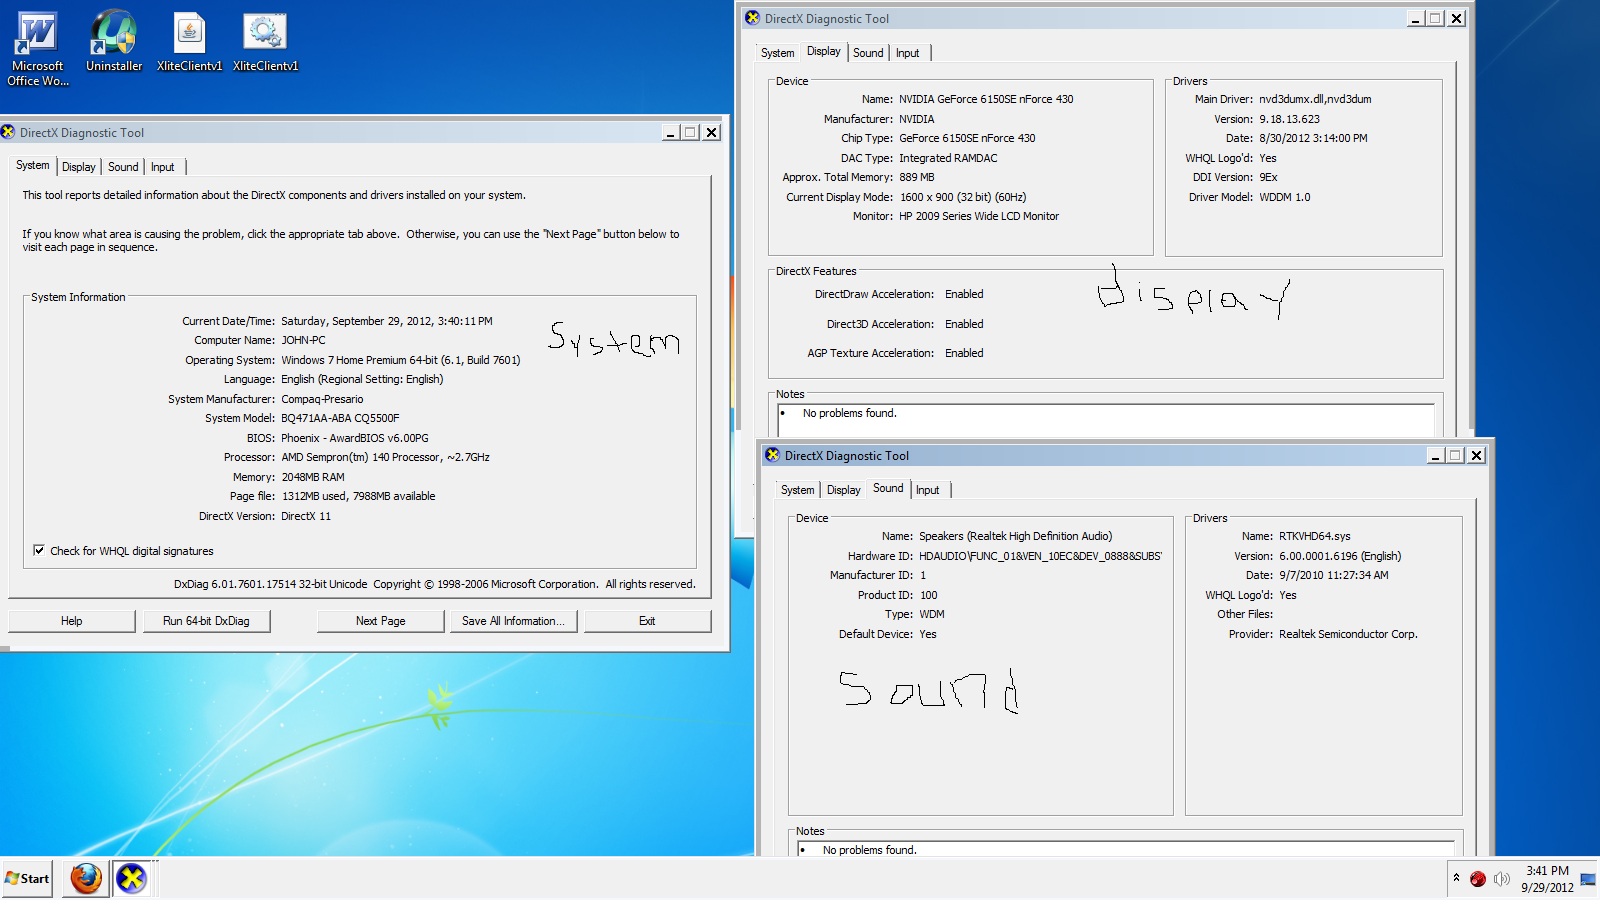Screen dimensions: 1600x908
Task: Minimize the bottom-right DxDiag window
Action: pos(1435,455)
